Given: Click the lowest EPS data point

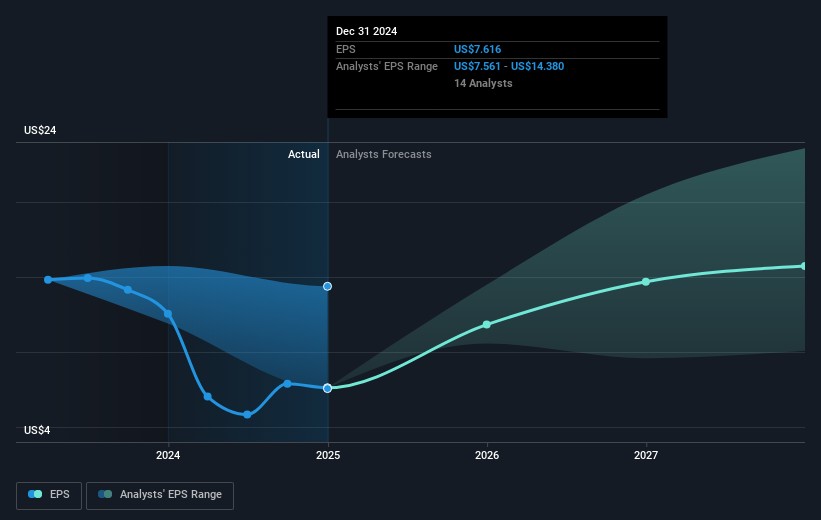Looking at the screenshot, I should tap(247, 414).
